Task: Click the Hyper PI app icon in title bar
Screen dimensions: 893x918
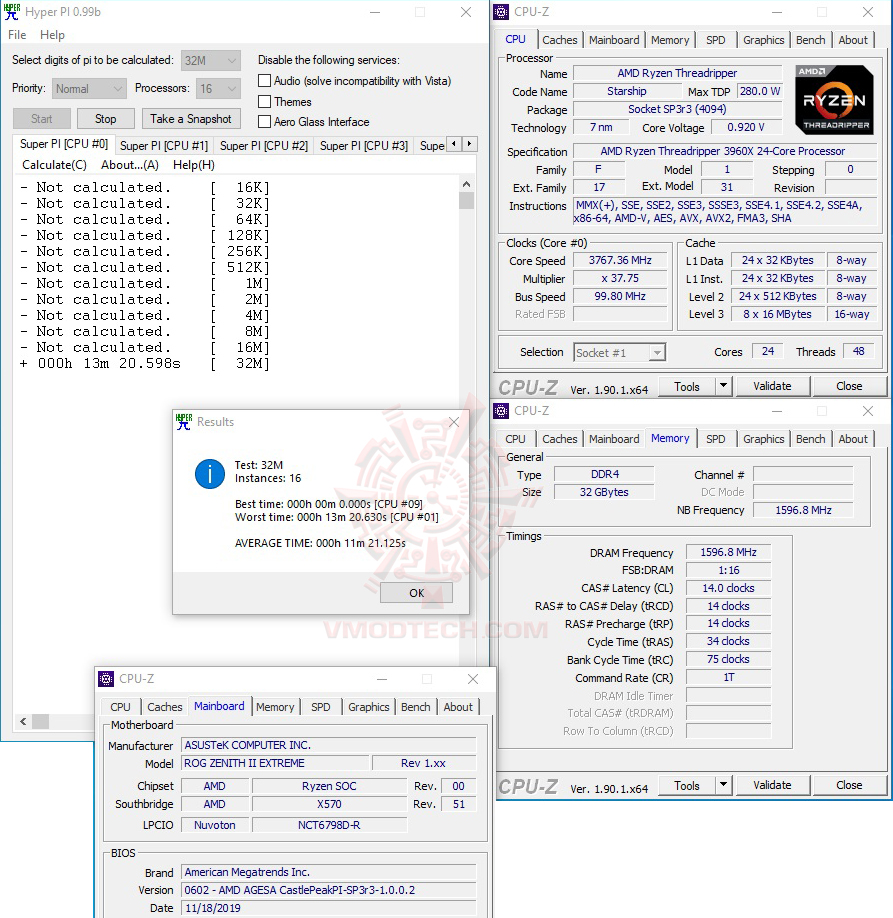Action: [11, 12]
